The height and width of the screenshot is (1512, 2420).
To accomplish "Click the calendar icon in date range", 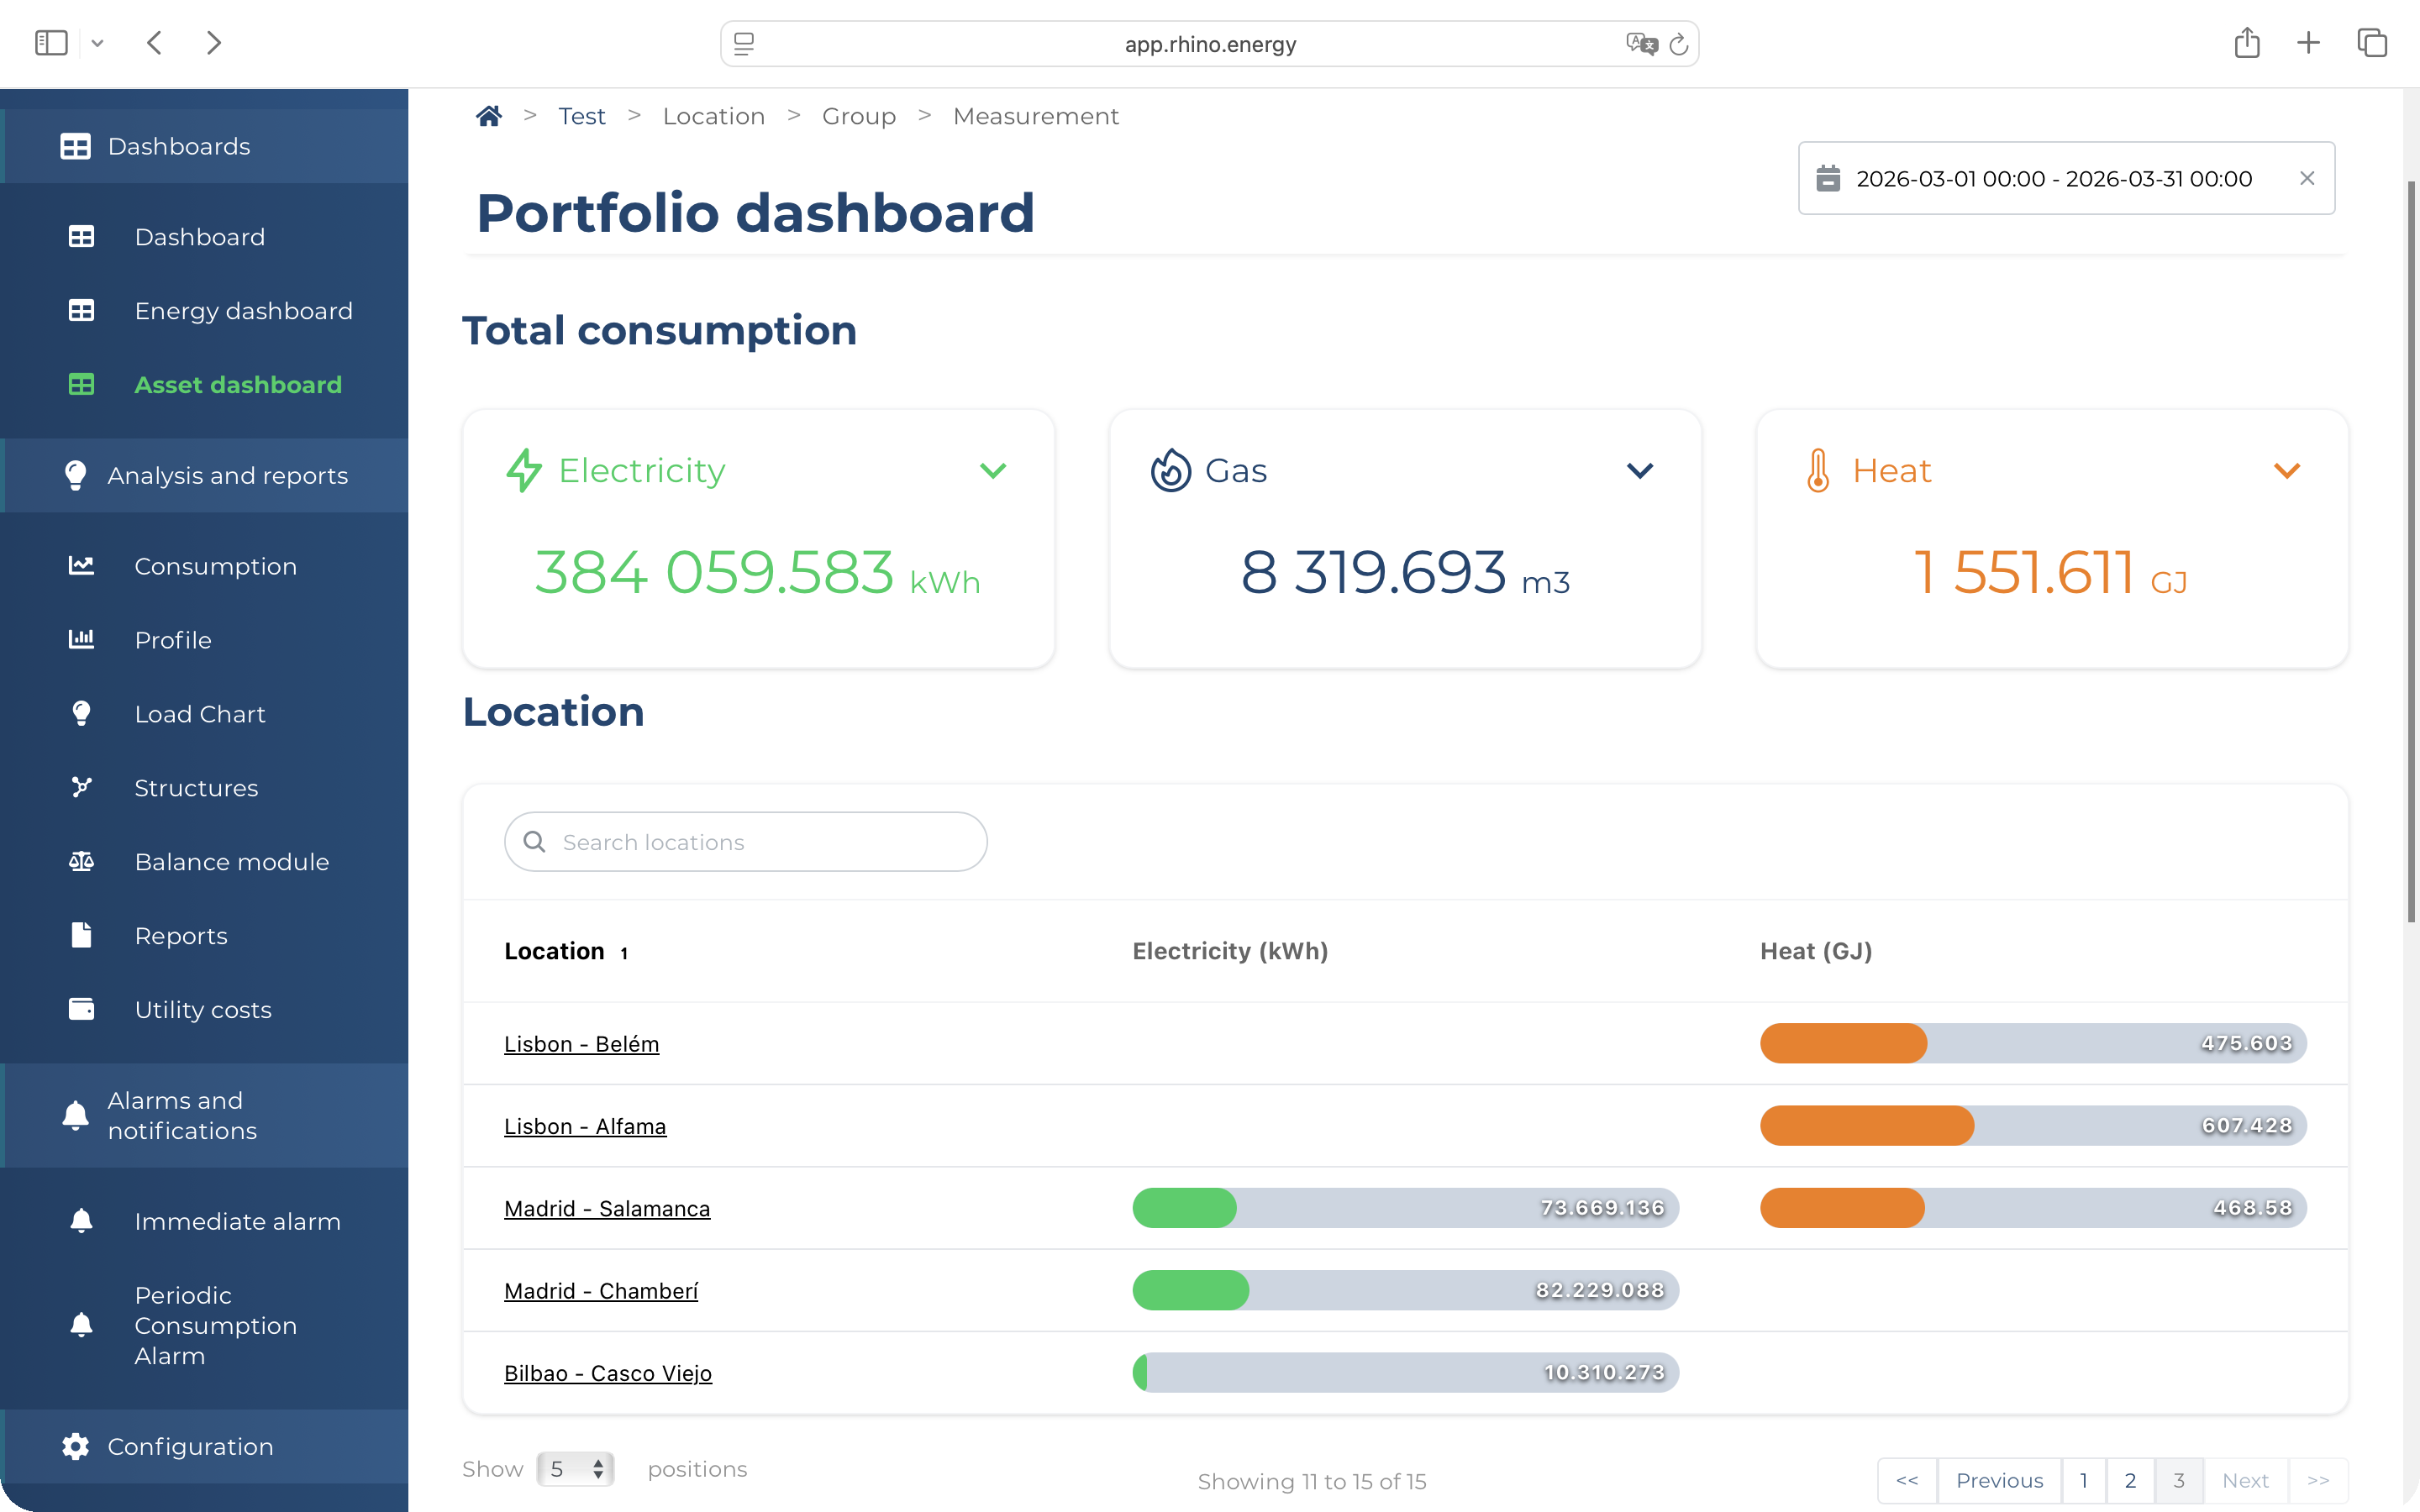I will tap(1827, 178).
